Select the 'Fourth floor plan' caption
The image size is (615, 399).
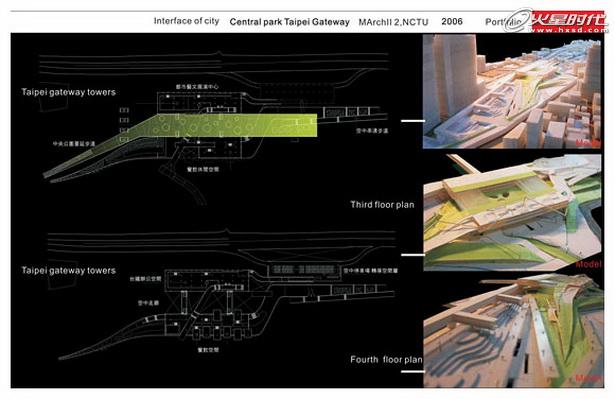(386, 359)
